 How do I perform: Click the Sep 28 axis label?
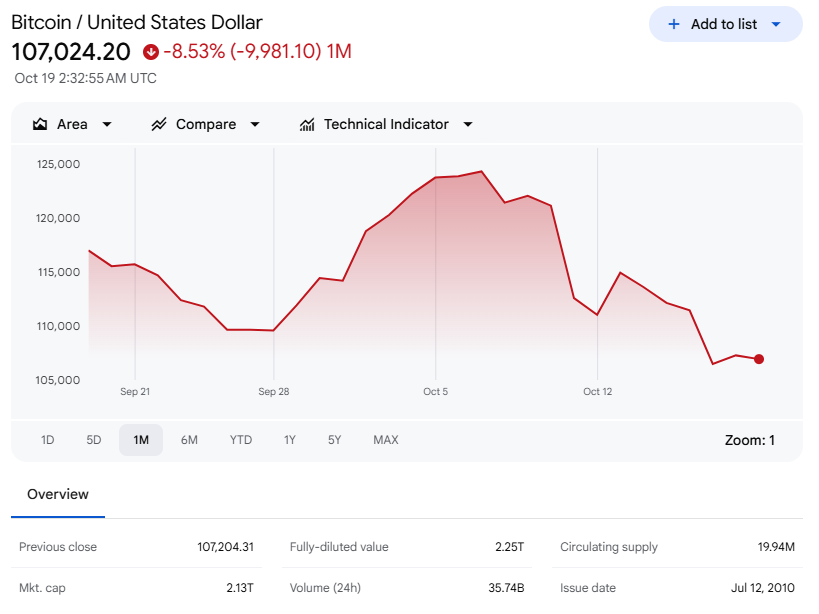pos(274,392)
